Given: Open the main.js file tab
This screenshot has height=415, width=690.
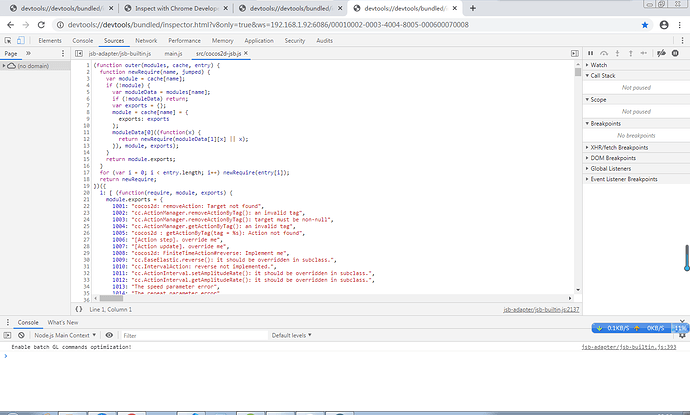Looking at the screenshot, I should (x=173, y=53).
